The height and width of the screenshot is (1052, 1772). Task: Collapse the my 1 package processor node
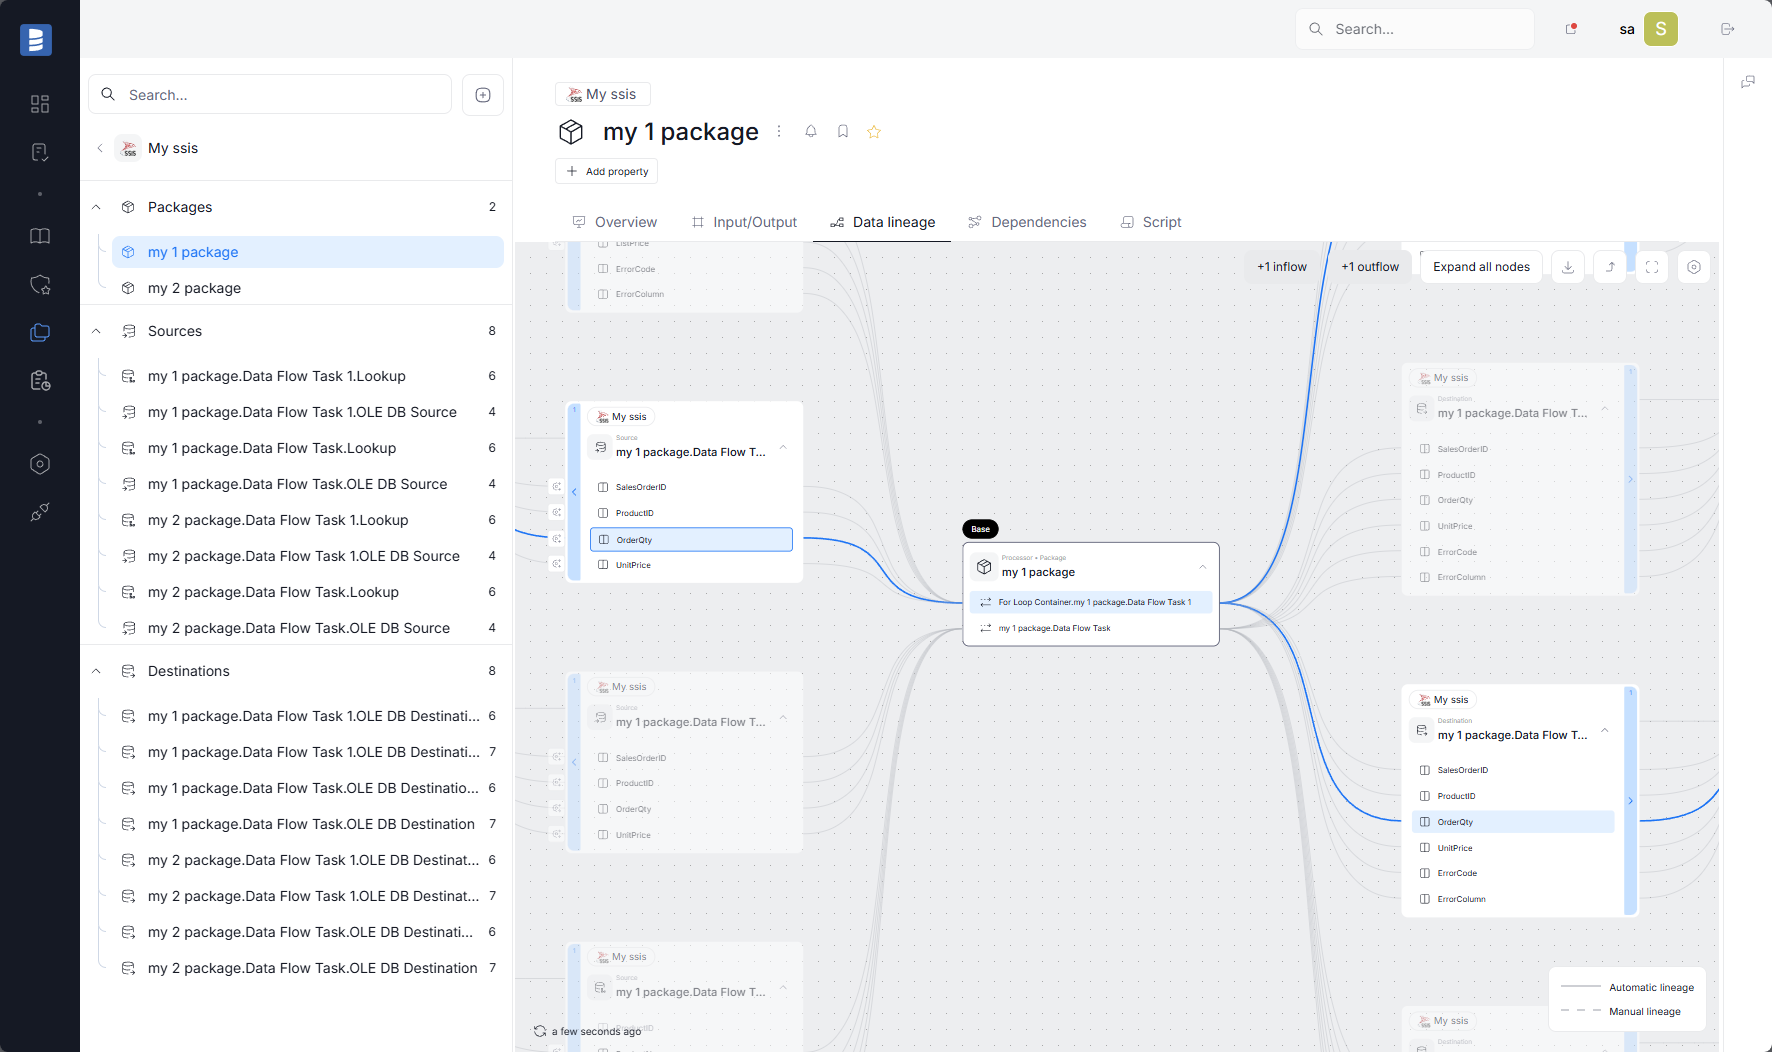1203,566
